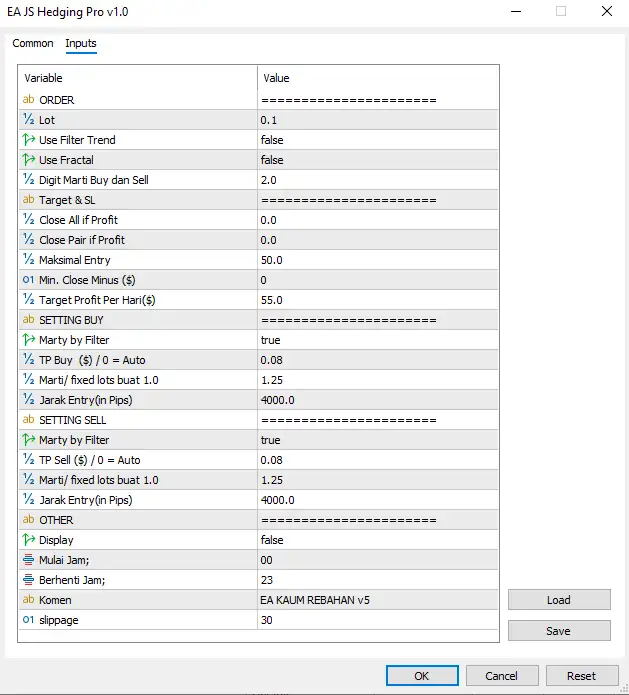Click the icon beside Lot variable
Viewport: 629px width, 695px height.
point(28,120)
